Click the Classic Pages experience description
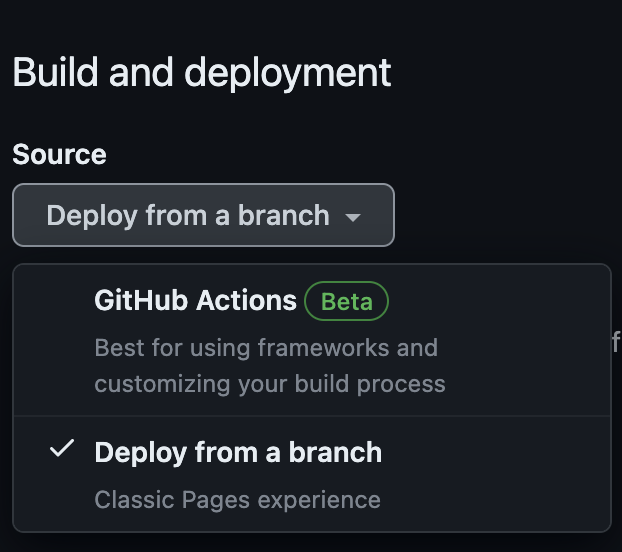This screenshot has height=552, width=622. pos(237,500)
